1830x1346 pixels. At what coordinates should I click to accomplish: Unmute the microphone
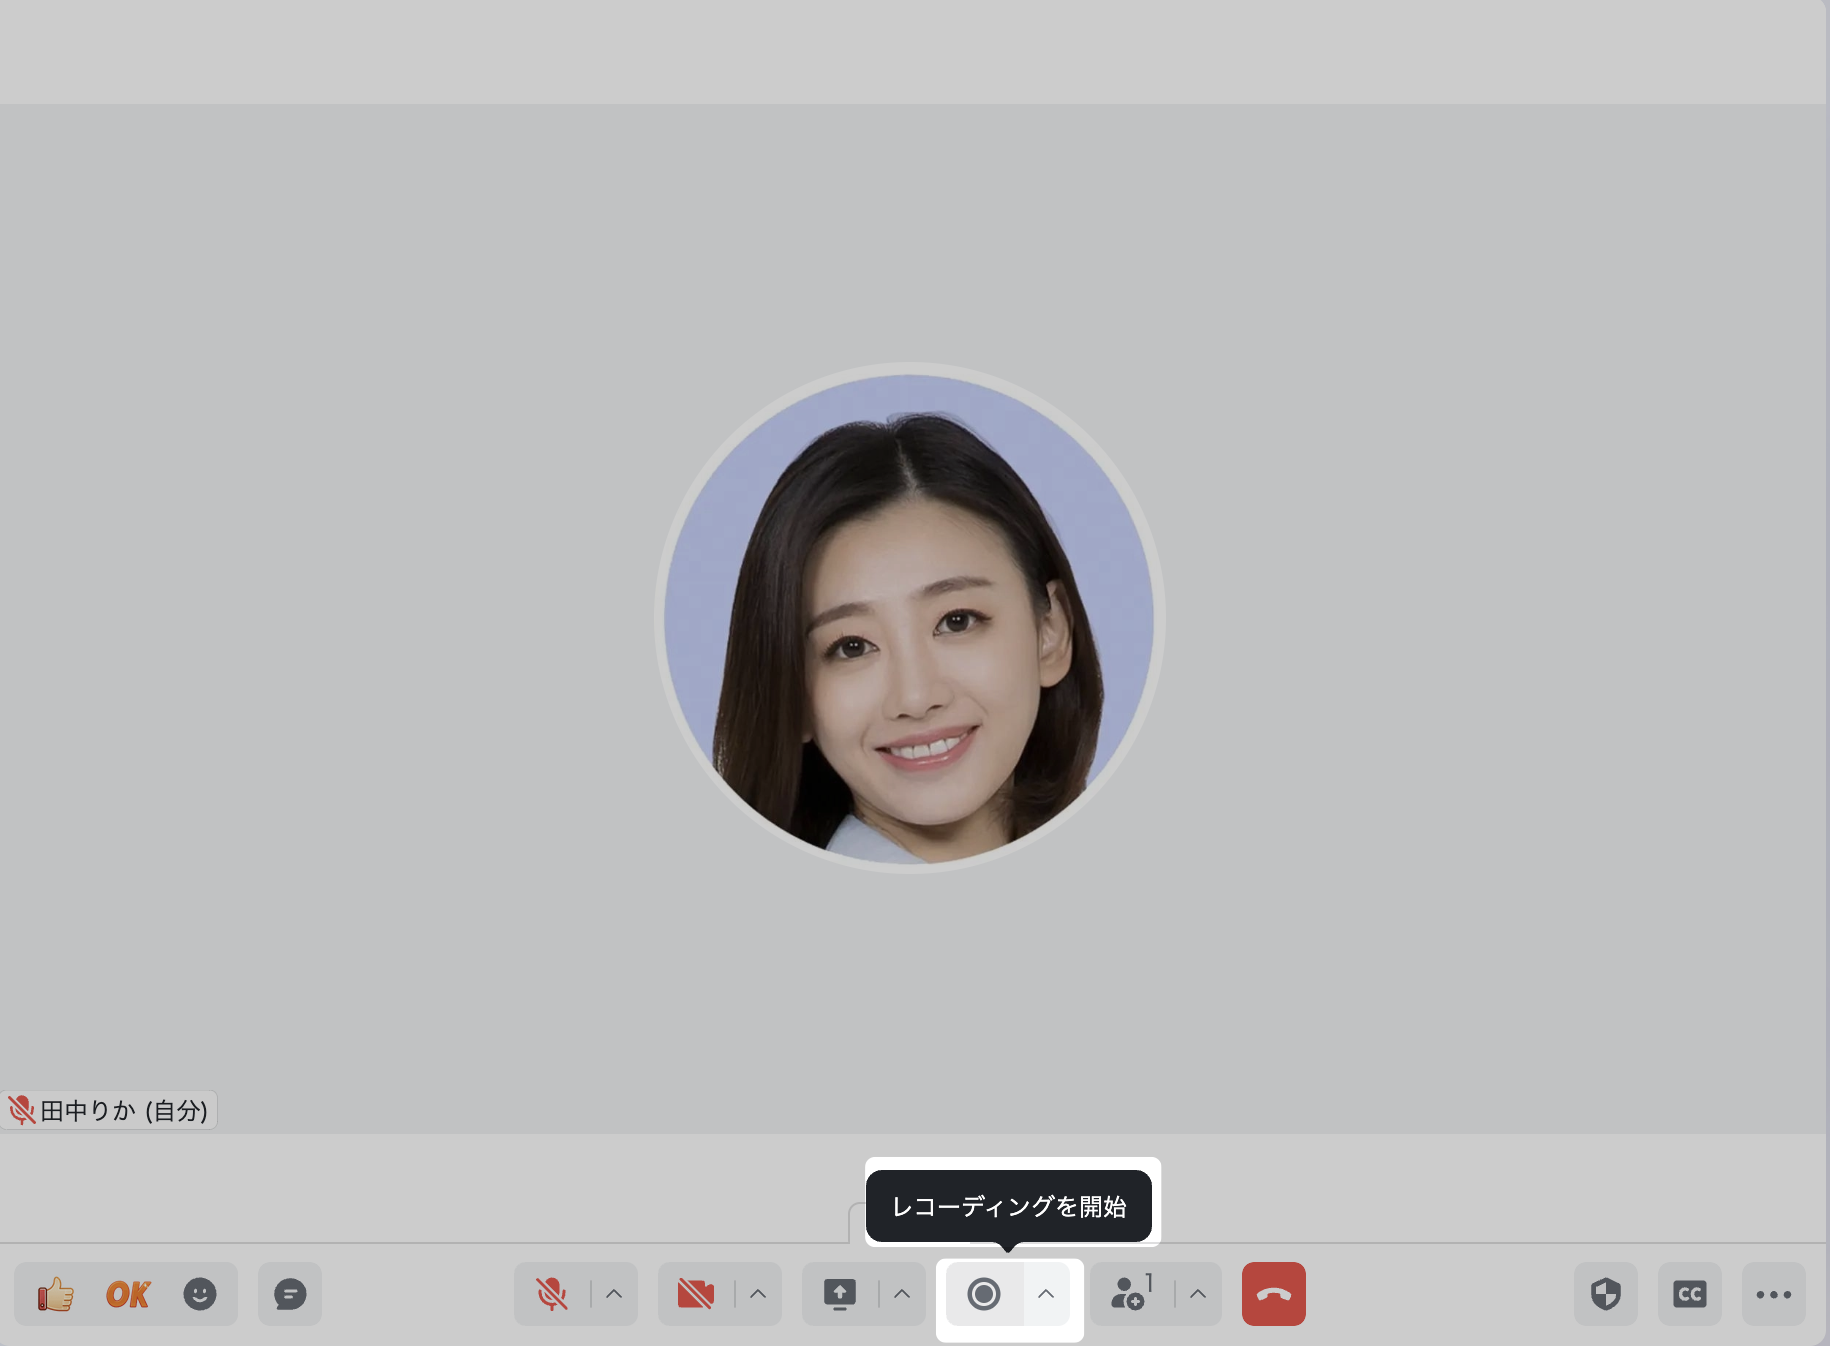(552, 1294)
